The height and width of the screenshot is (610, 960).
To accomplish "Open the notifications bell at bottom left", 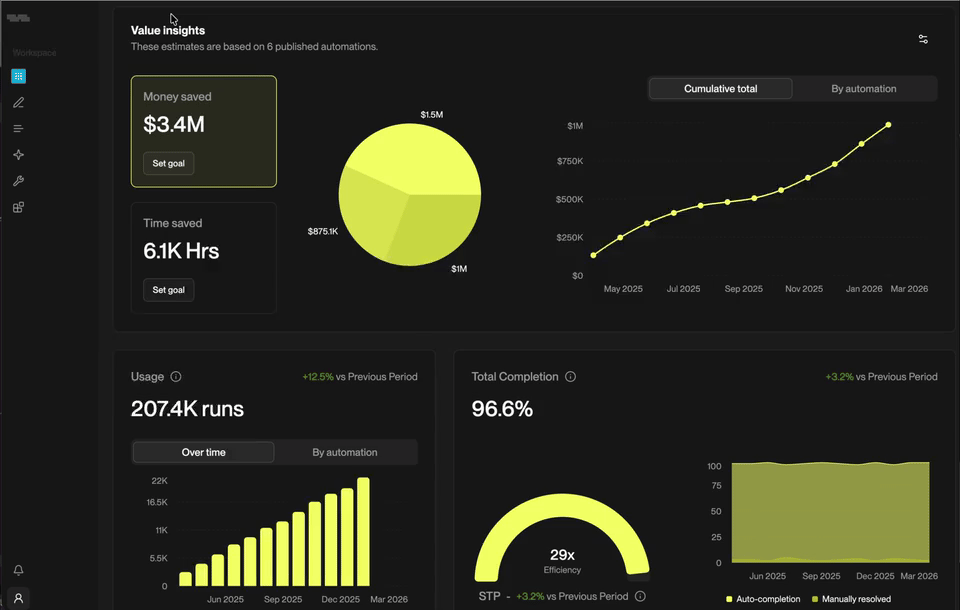I will (x=18, y=570).
